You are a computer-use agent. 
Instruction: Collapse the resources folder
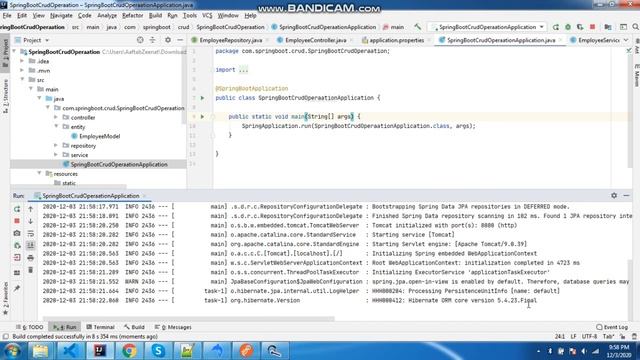[40, 173]
